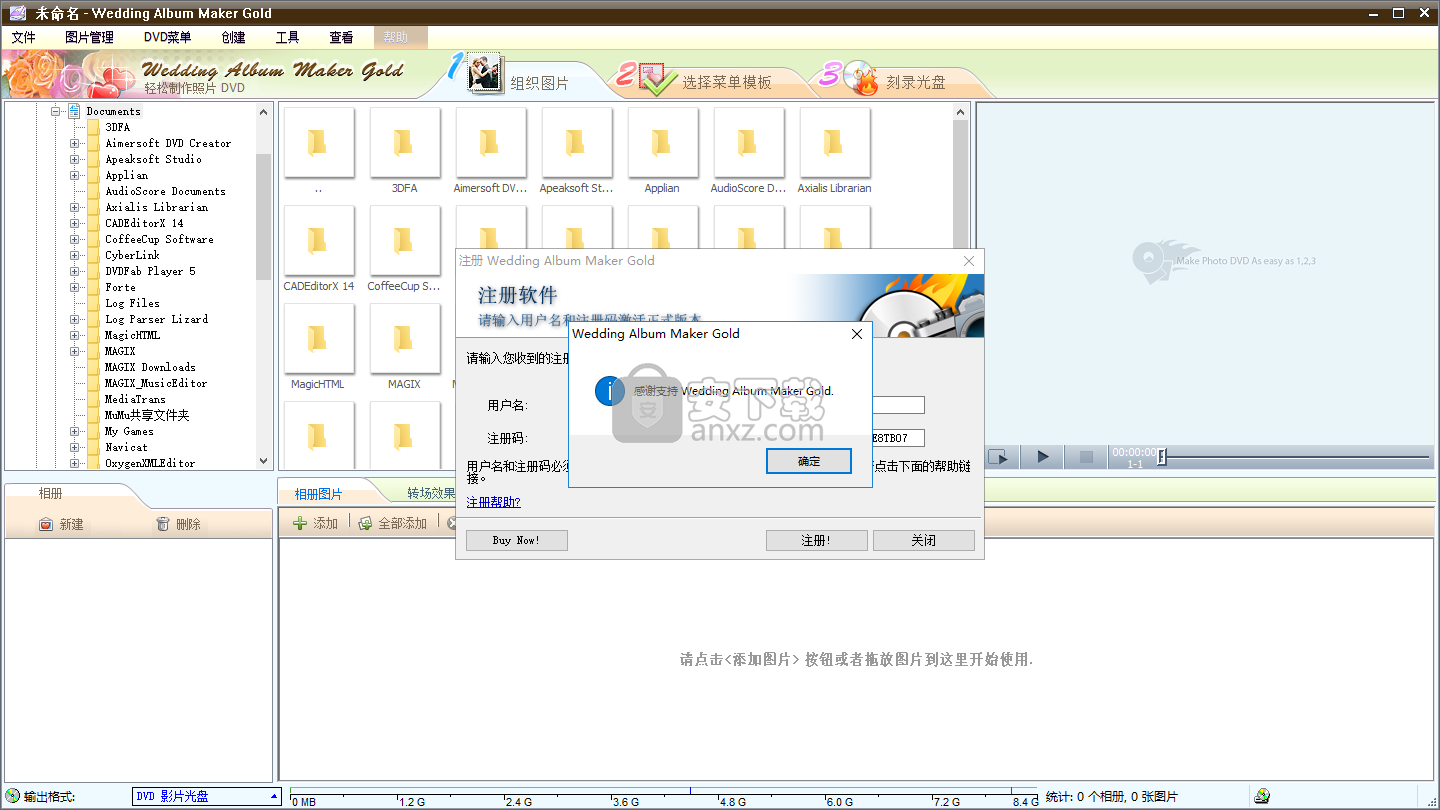Click the 注册! button

coord(816,540)
